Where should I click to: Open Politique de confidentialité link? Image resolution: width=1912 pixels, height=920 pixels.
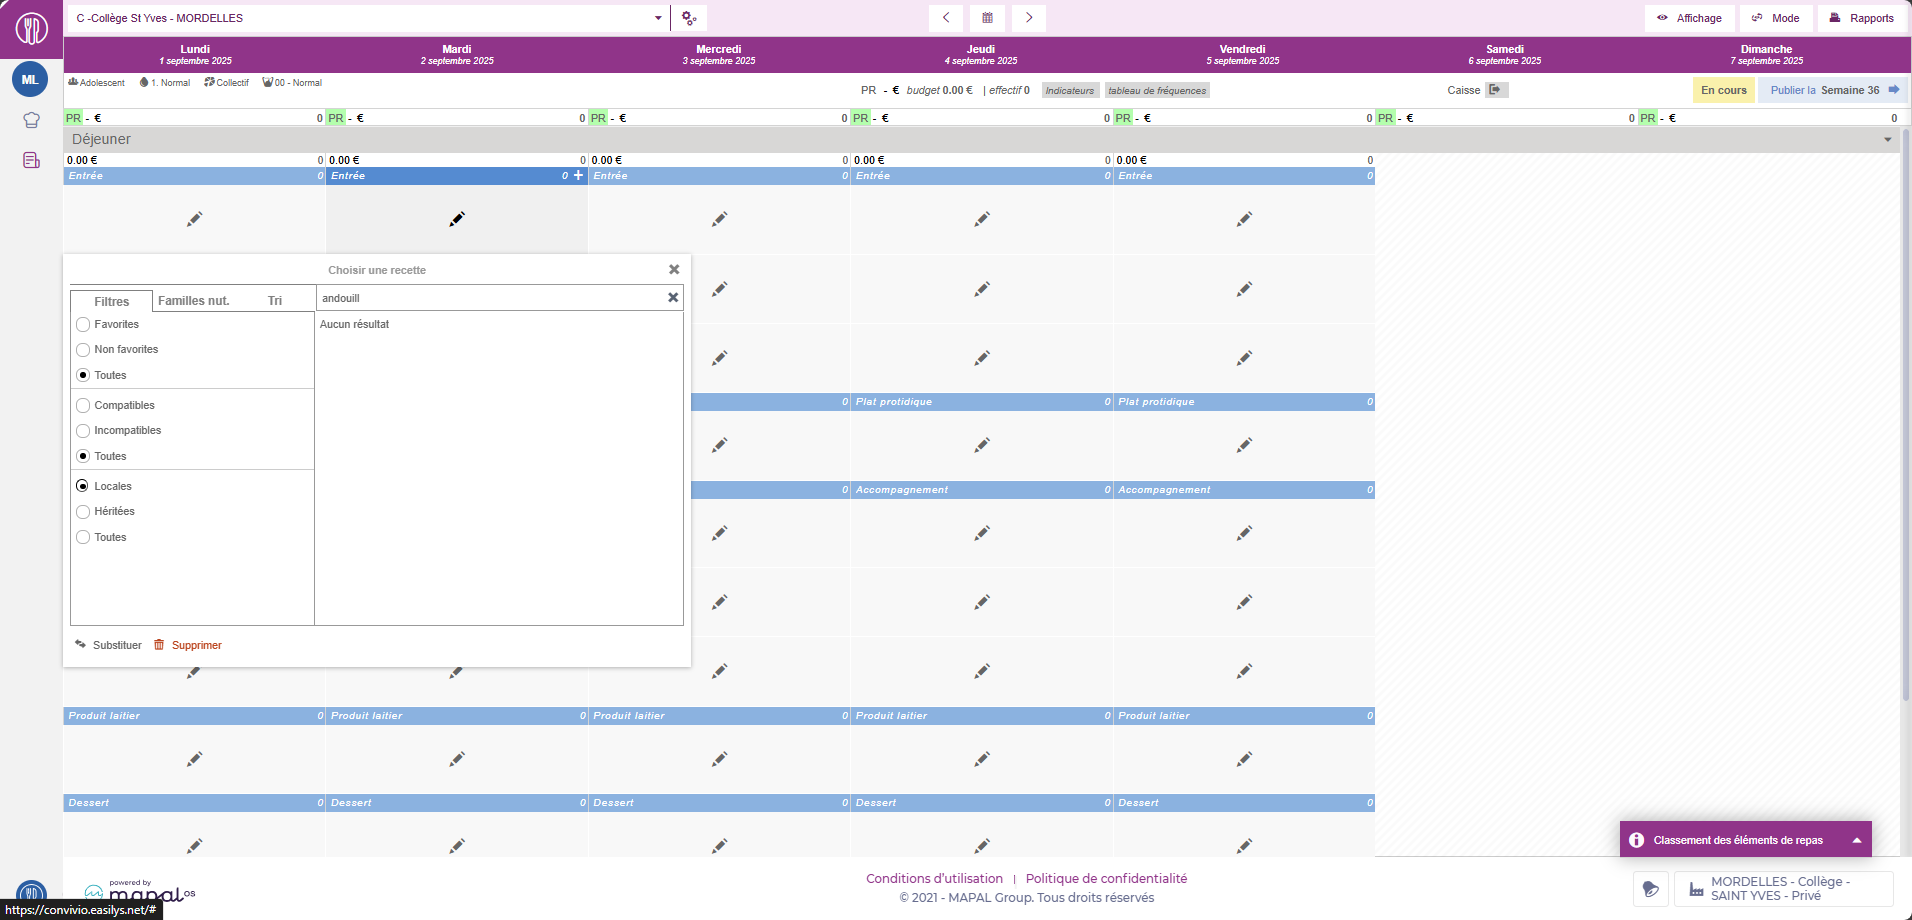point(1106,878)
